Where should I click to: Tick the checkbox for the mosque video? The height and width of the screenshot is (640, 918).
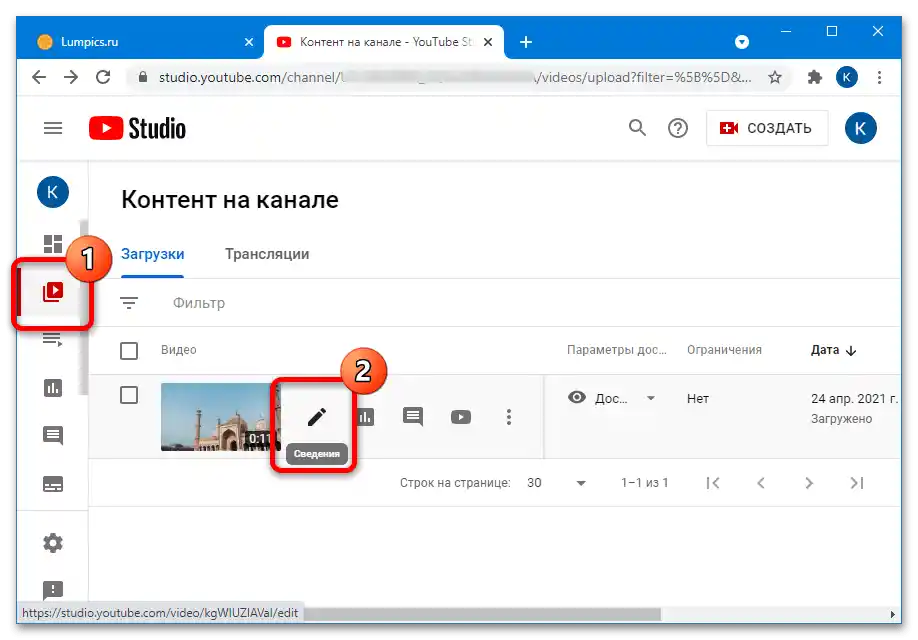tap(129, 395)
